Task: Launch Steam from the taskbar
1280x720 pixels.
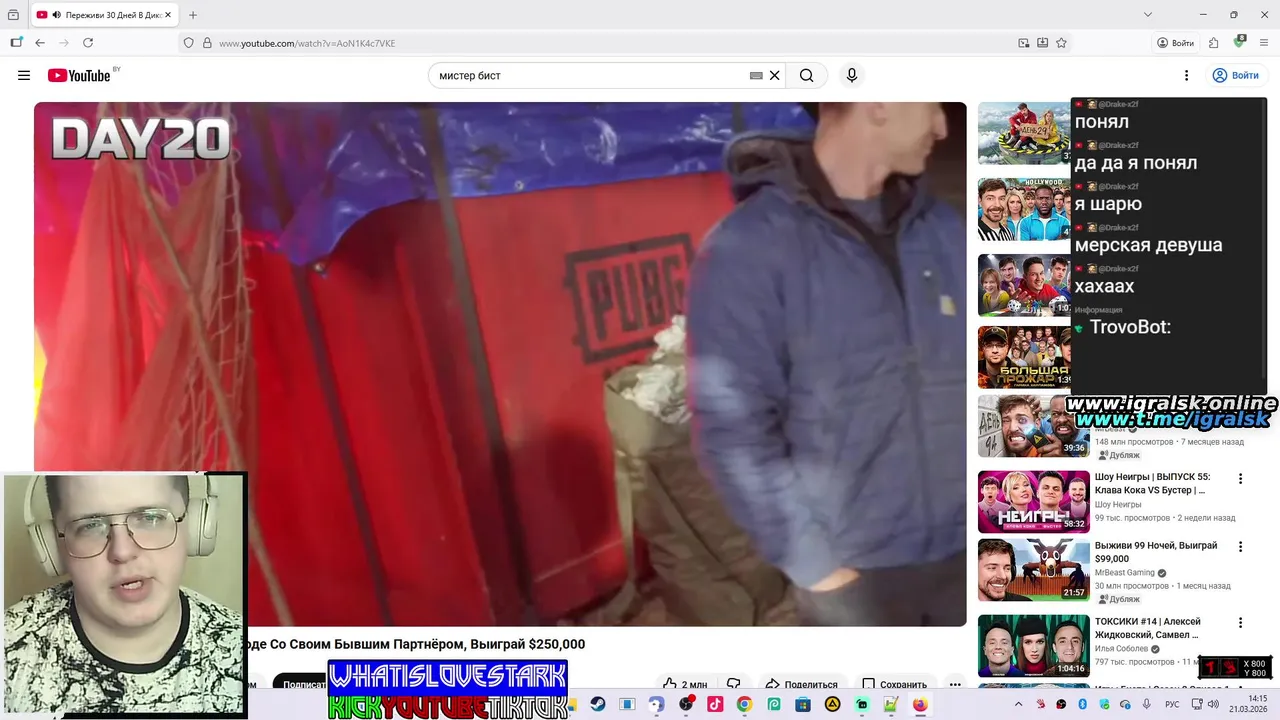Action: click(597, 704)
